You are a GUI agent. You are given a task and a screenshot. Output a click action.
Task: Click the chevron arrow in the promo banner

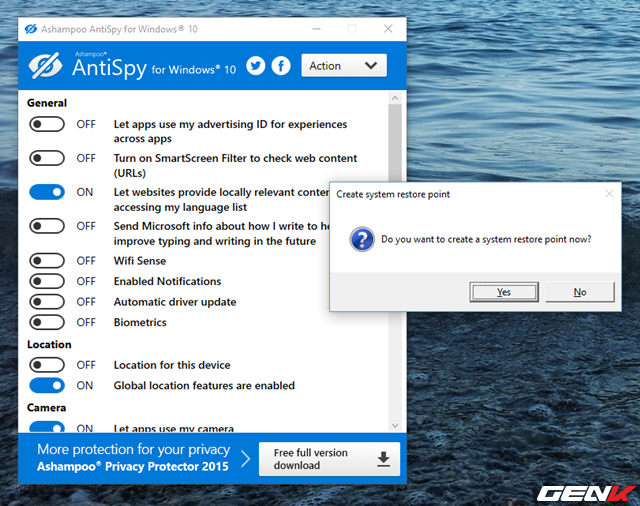point(246,459)
